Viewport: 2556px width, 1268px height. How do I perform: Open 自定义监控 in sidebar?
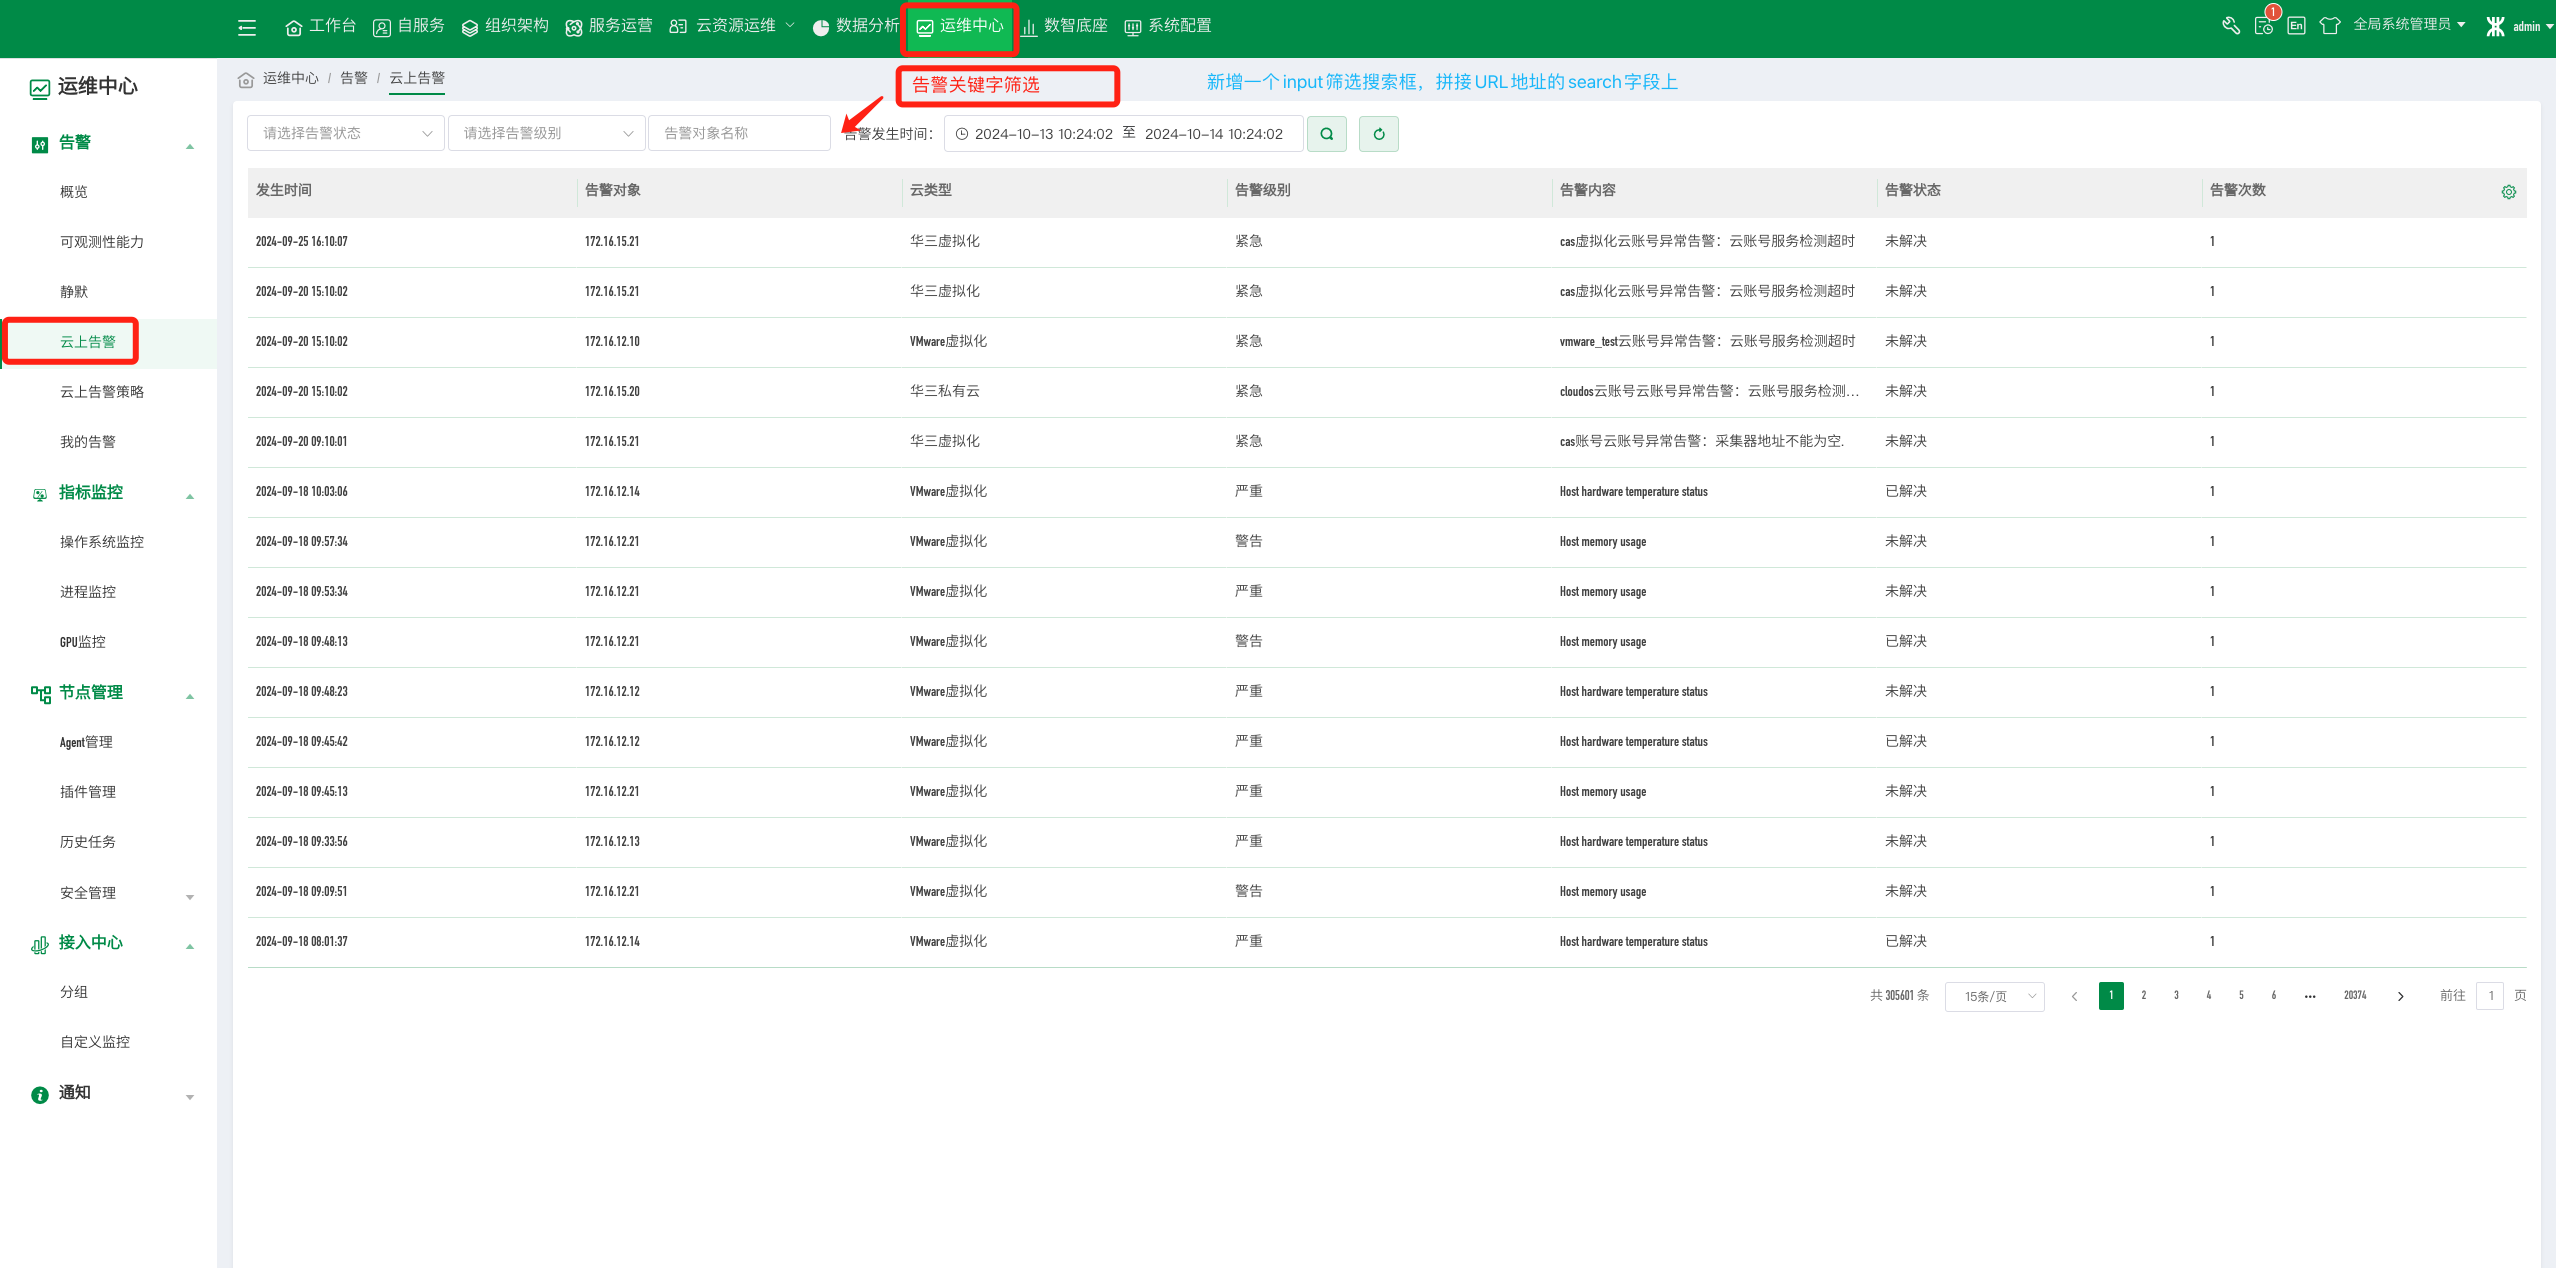[x=95, y=1042]
